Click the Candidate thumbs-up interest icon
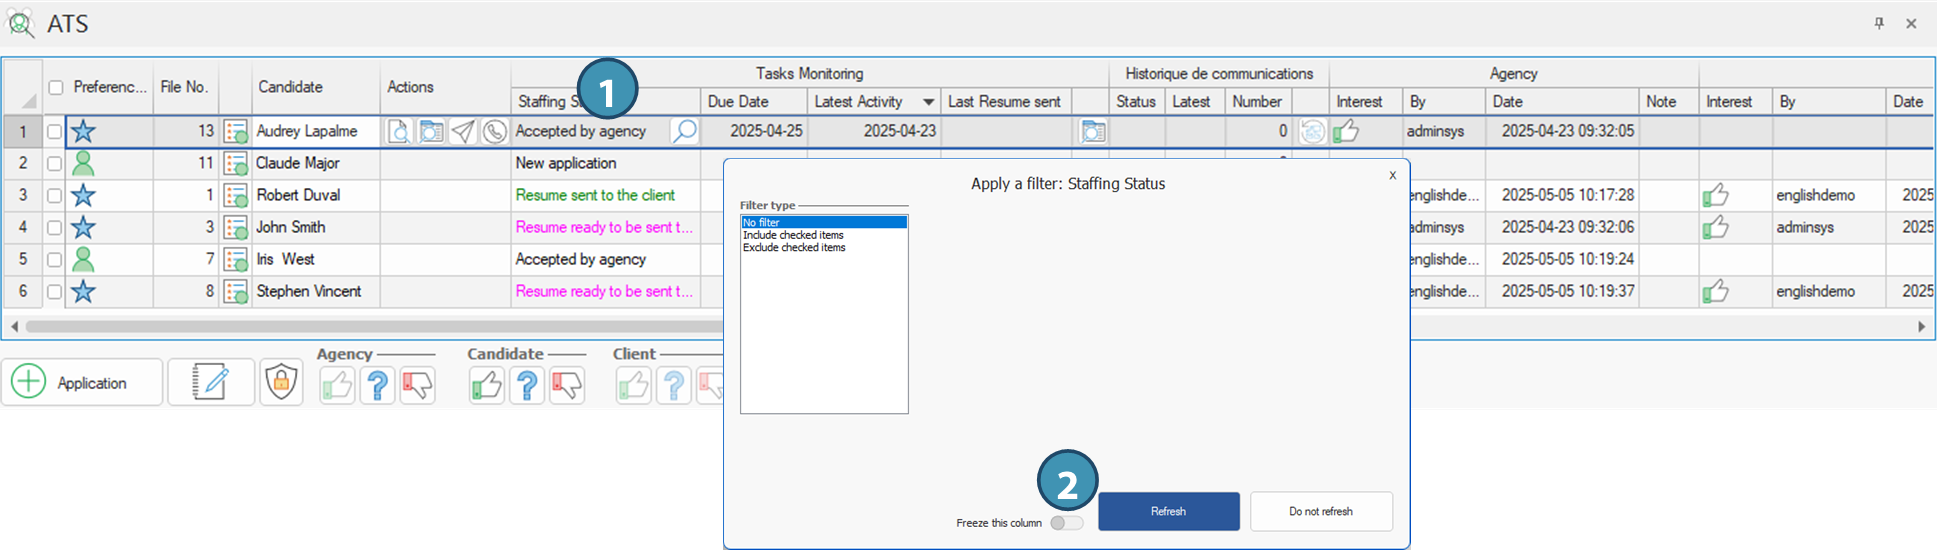This screenshot has height=550, width=1937. pyautogui.click(x=487, y=385)
